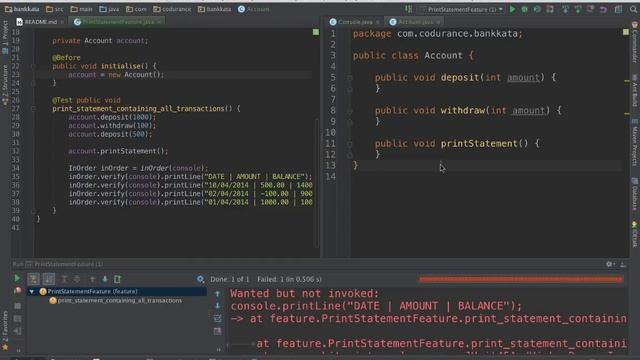
Task: Fold the withdraw method in Account.java gutter
Action: [350, 111]
